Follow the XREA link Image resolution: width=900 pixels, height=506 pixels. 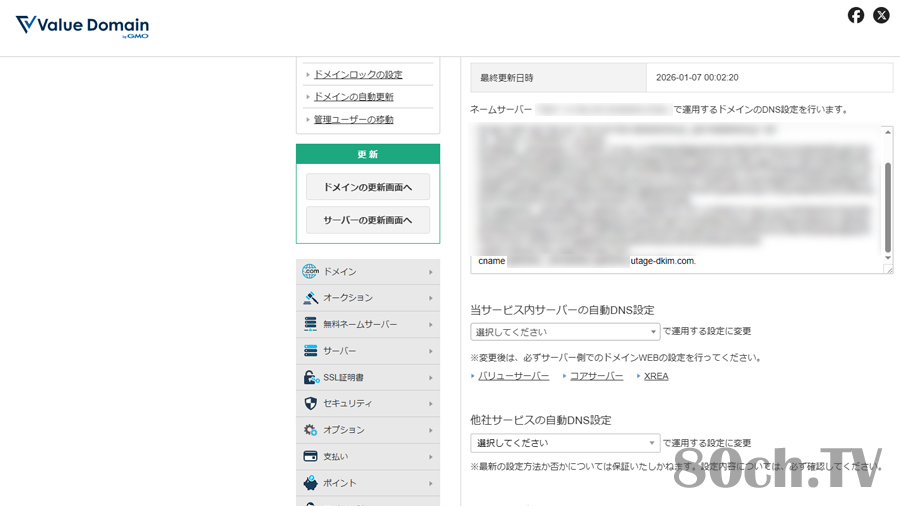click(x=656, y=376)
